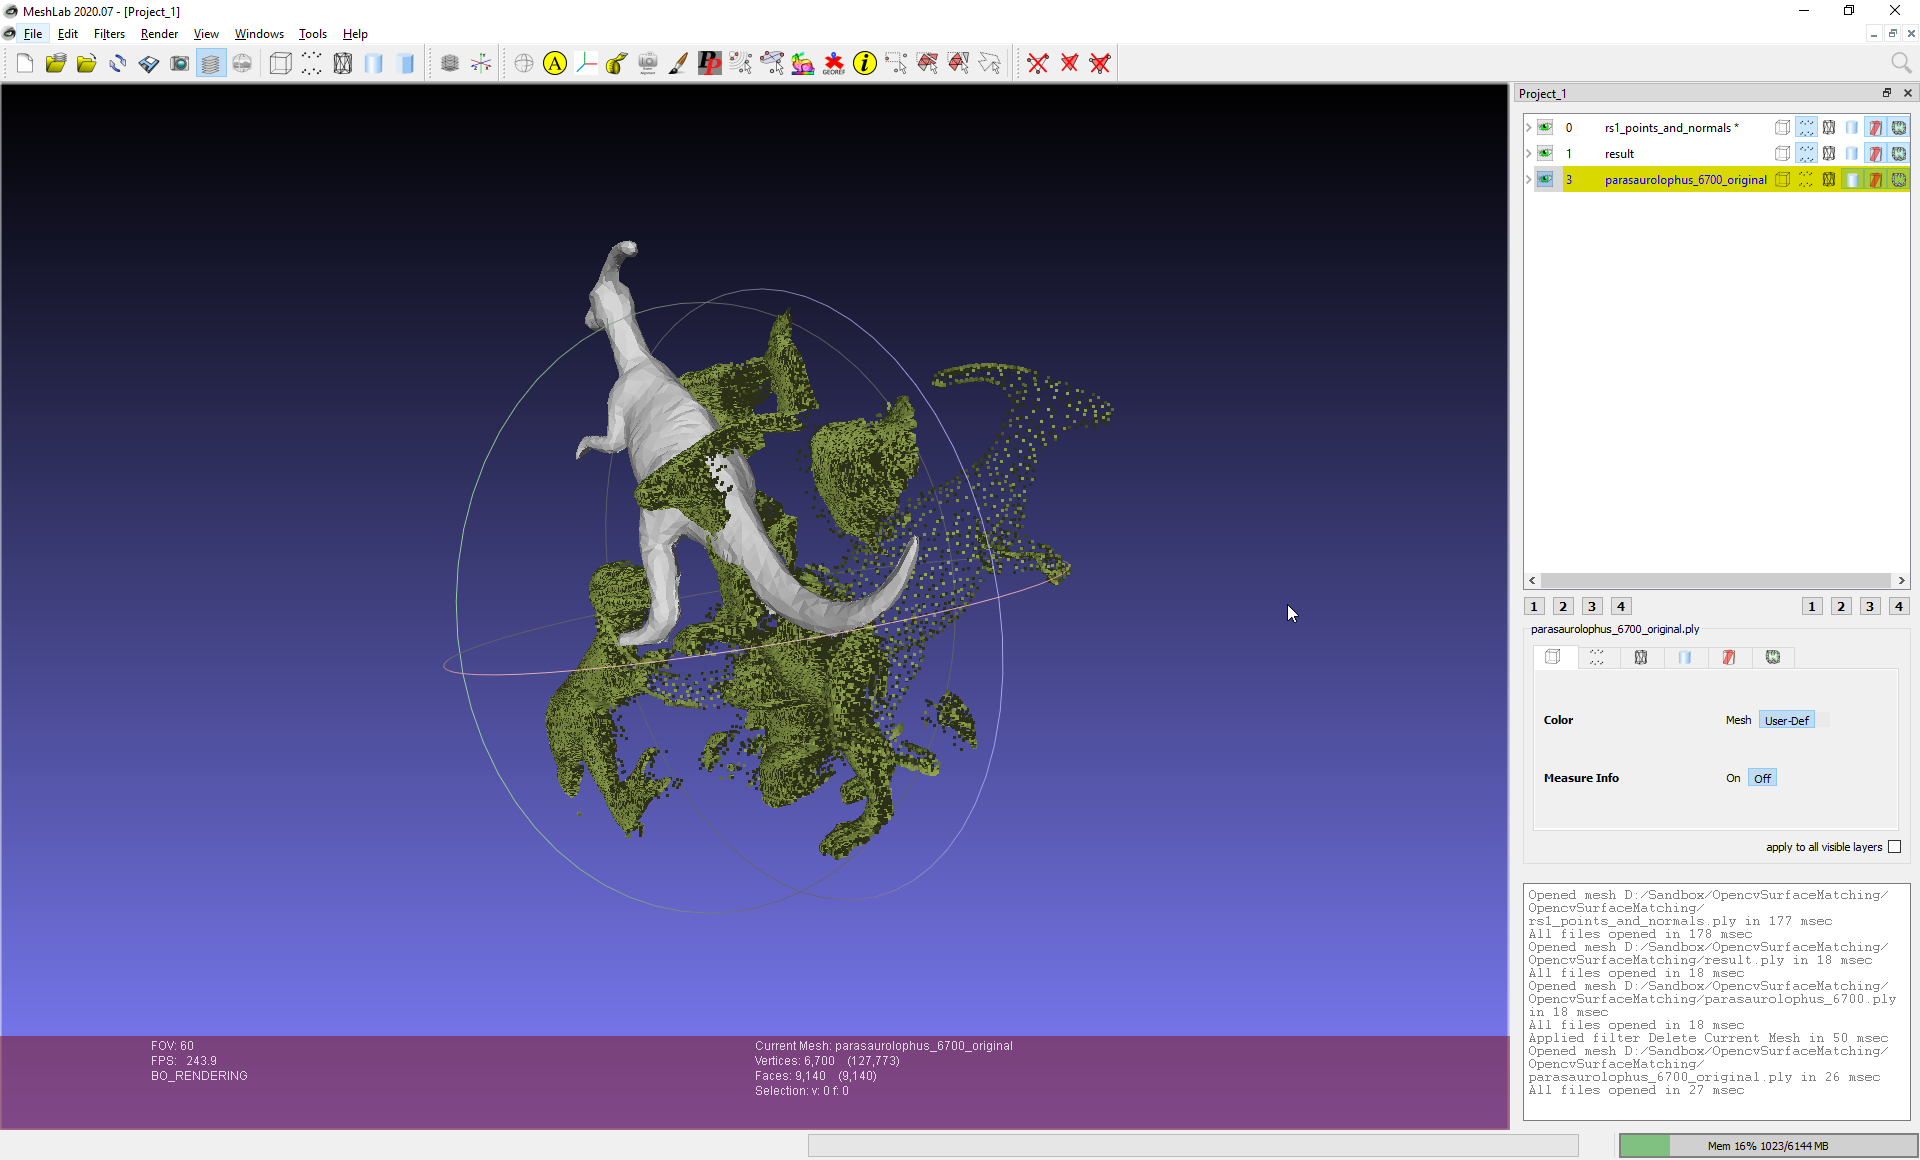Click the Color swatch for current mesh

point(1823,720)
